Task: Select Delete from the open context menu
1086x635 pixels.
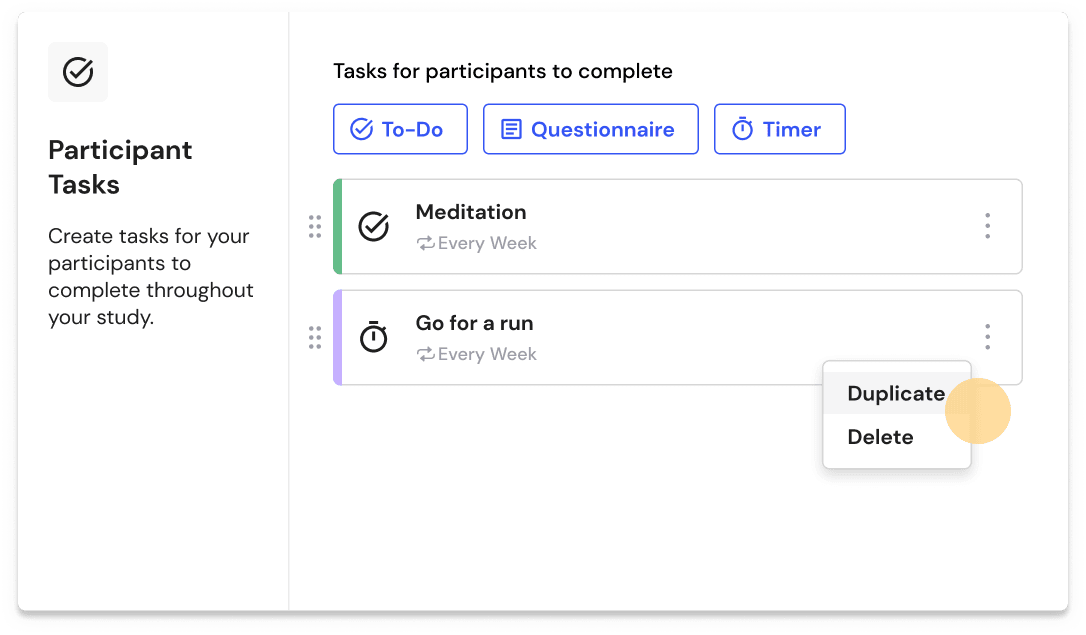Action: (x=881, y=437)
